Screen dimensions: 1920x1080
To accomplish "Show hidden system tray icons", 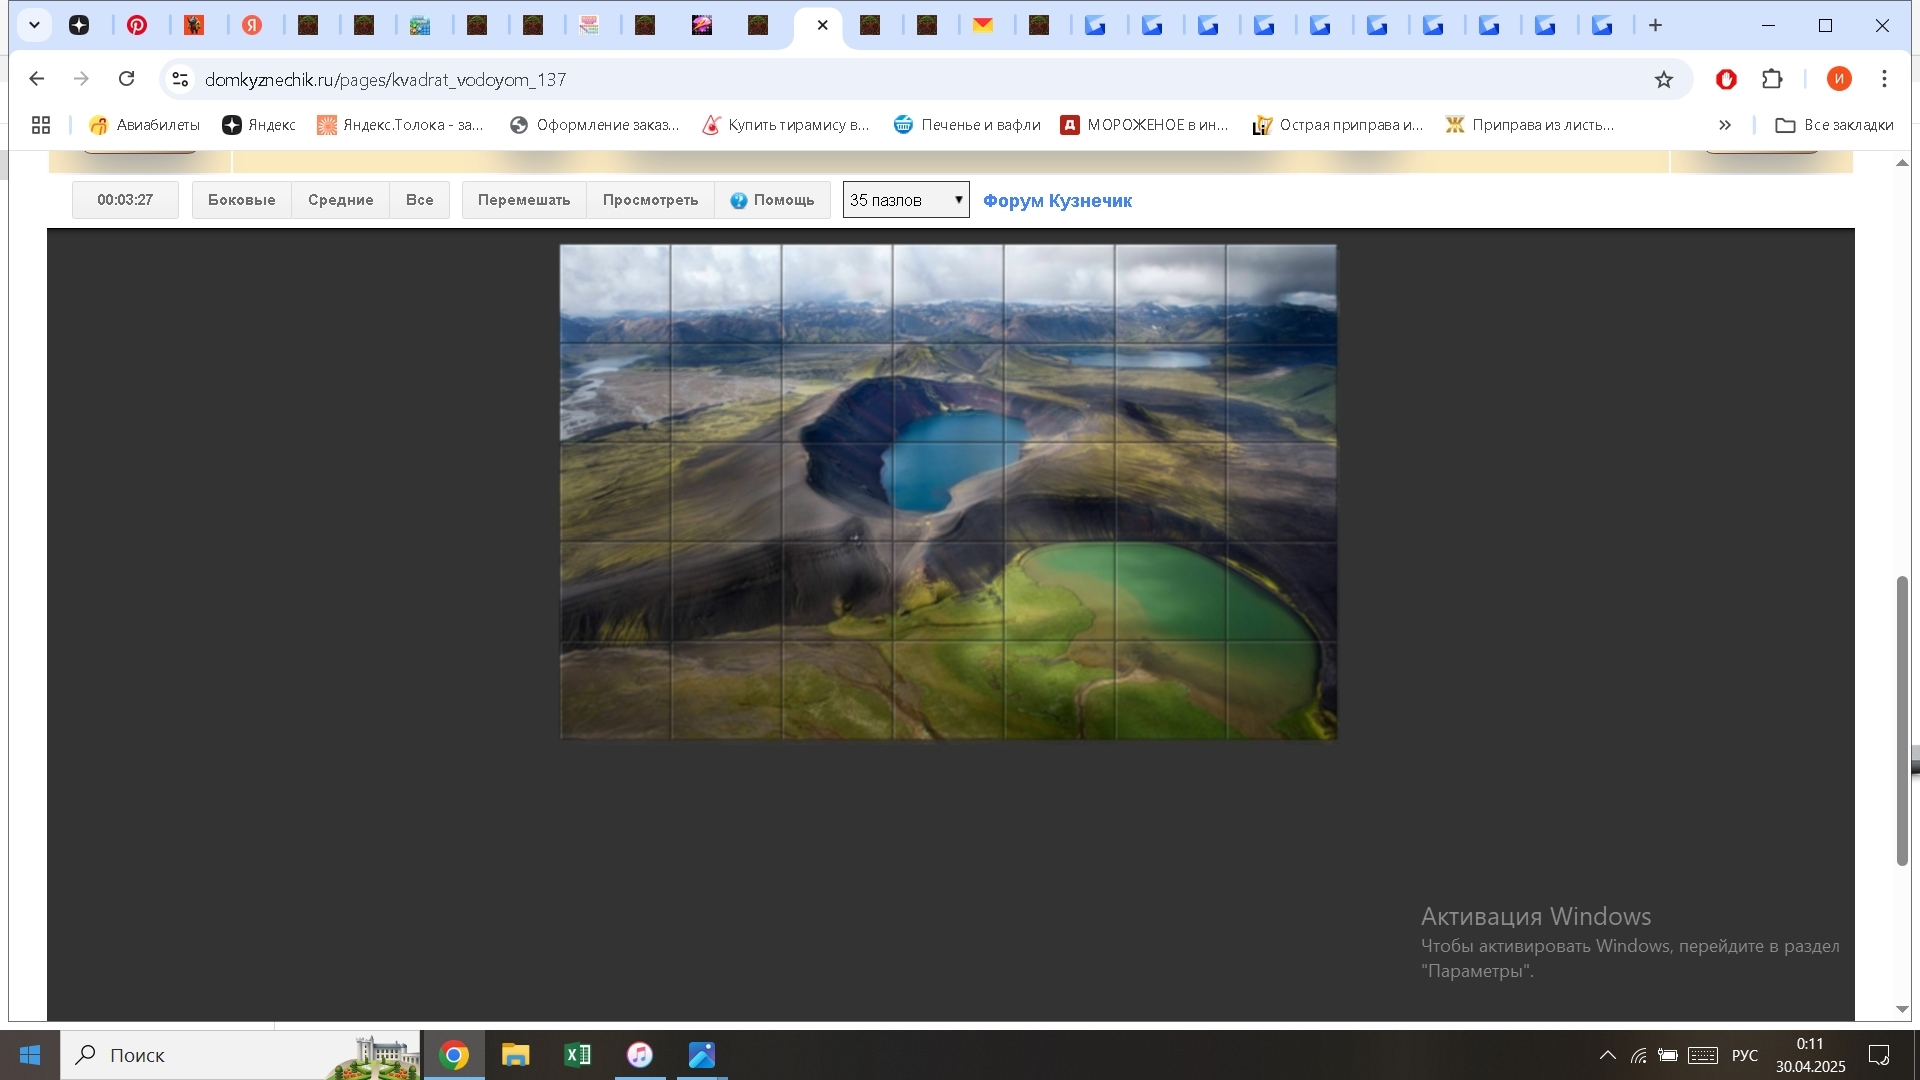I will tap(1607, 1055).
